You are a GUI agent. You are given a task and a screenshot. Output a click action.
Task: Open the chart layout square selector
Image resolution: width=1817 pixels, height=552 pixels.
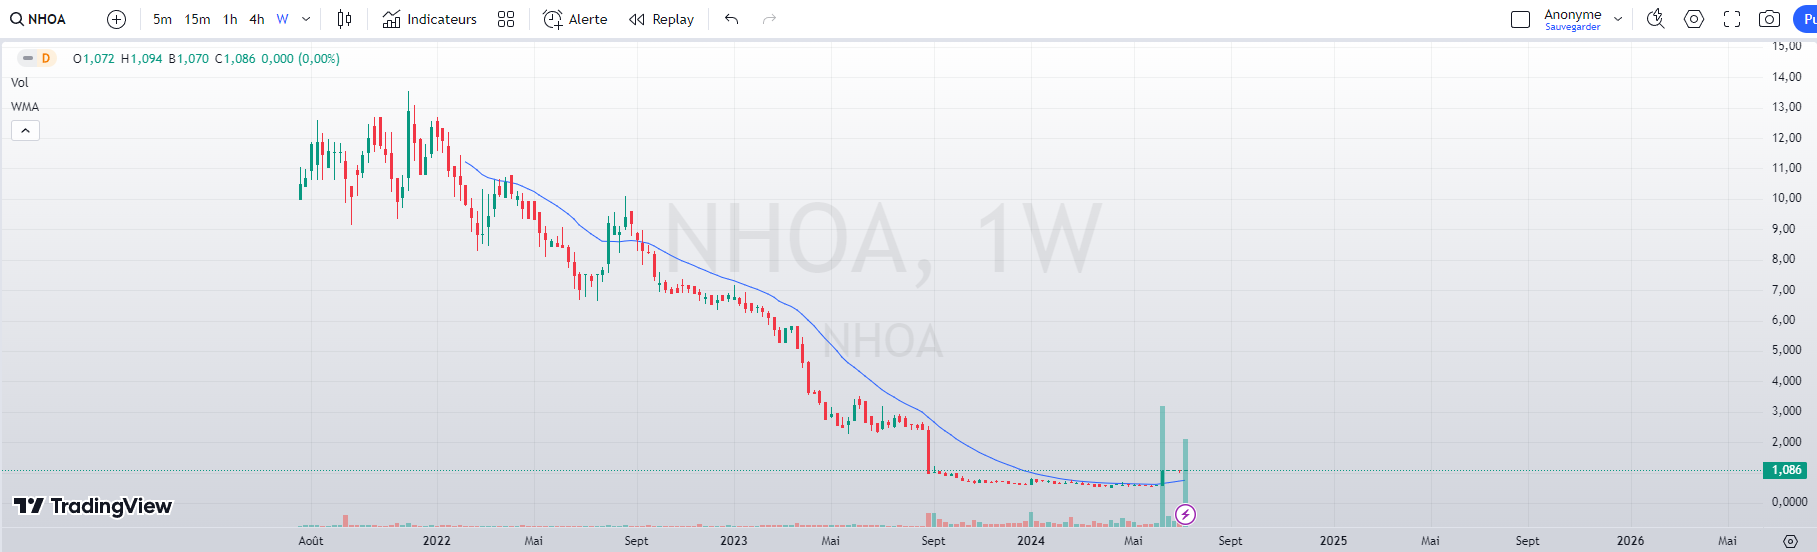pyautogui.click(x=1520, y=19)
